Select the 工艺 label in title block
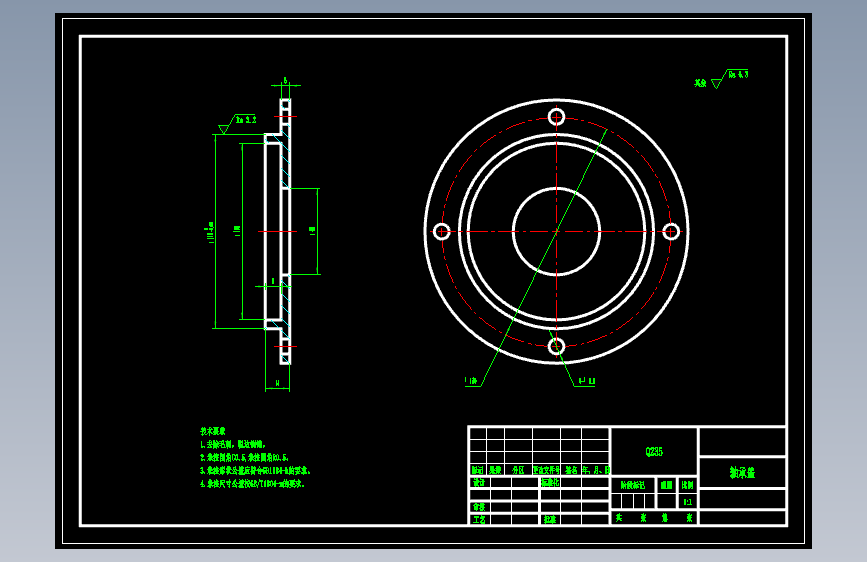Screen dimensions: 867x562 pyautogui.click(x=479, y=520)
